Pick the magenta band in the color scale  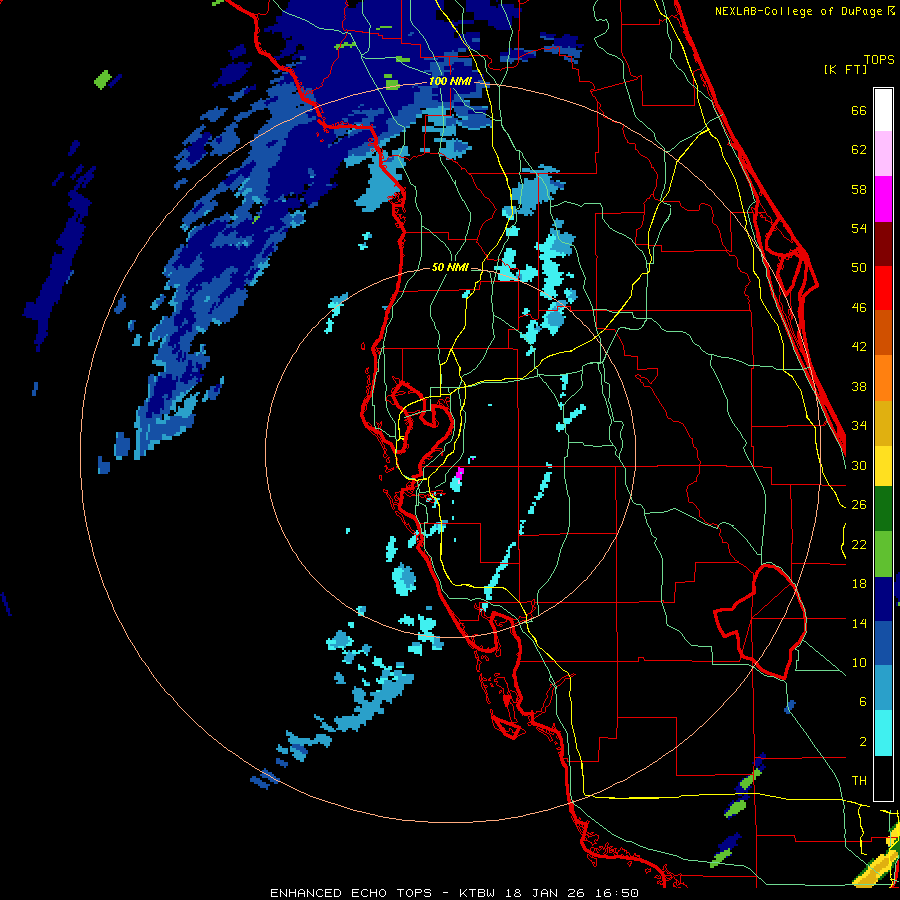tap(883, 199)
